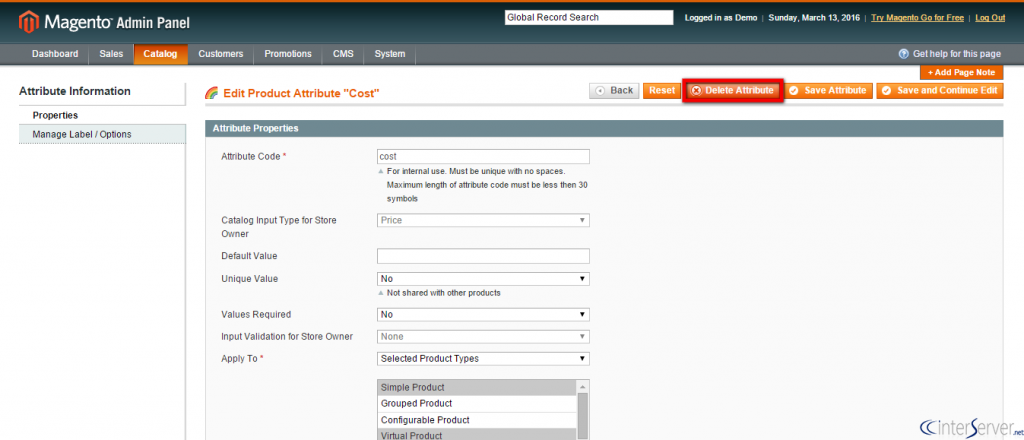The height and width of the screenshot is (440, 1024).
Task: Click Try Magento Go for Free link
Action: 917,18
